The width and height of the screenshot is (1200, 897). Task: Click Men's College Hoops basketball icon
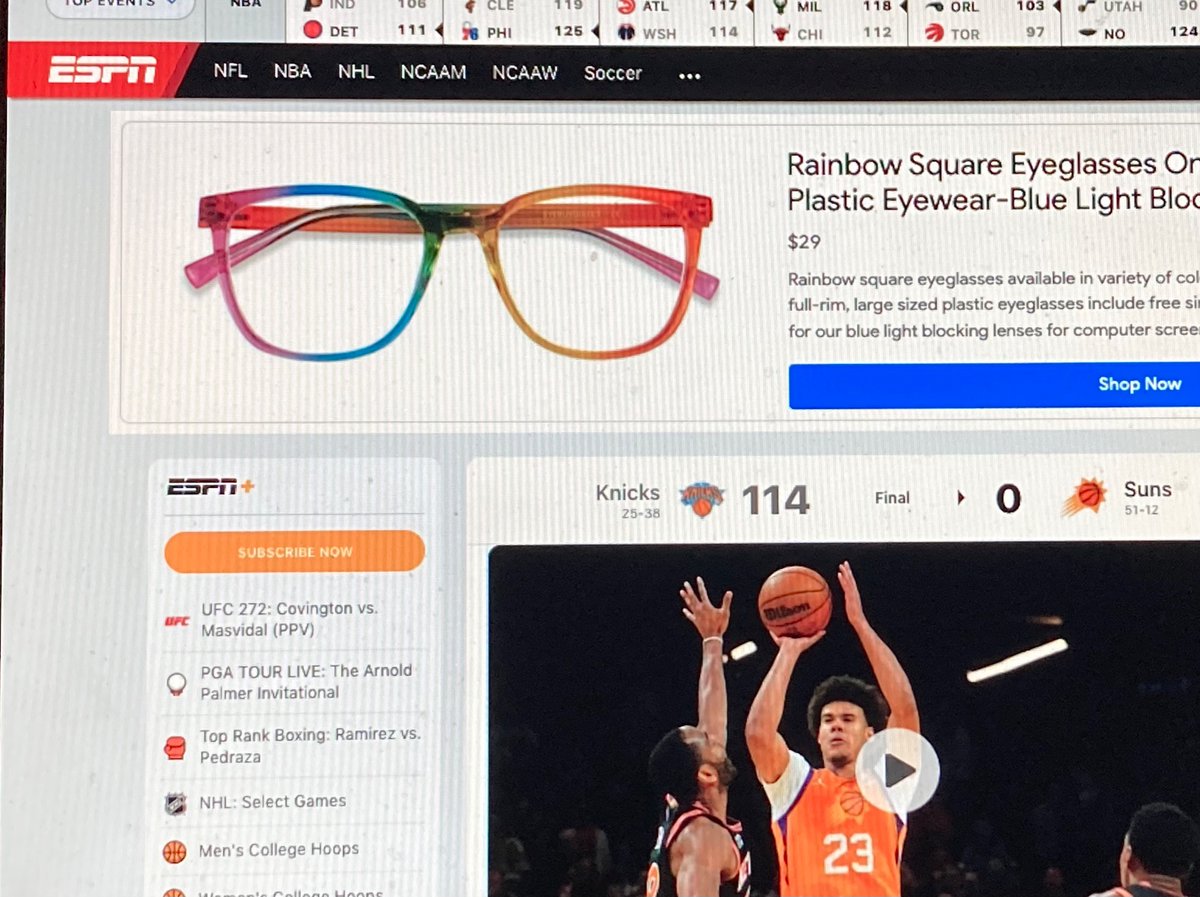(x=174, y=852)
